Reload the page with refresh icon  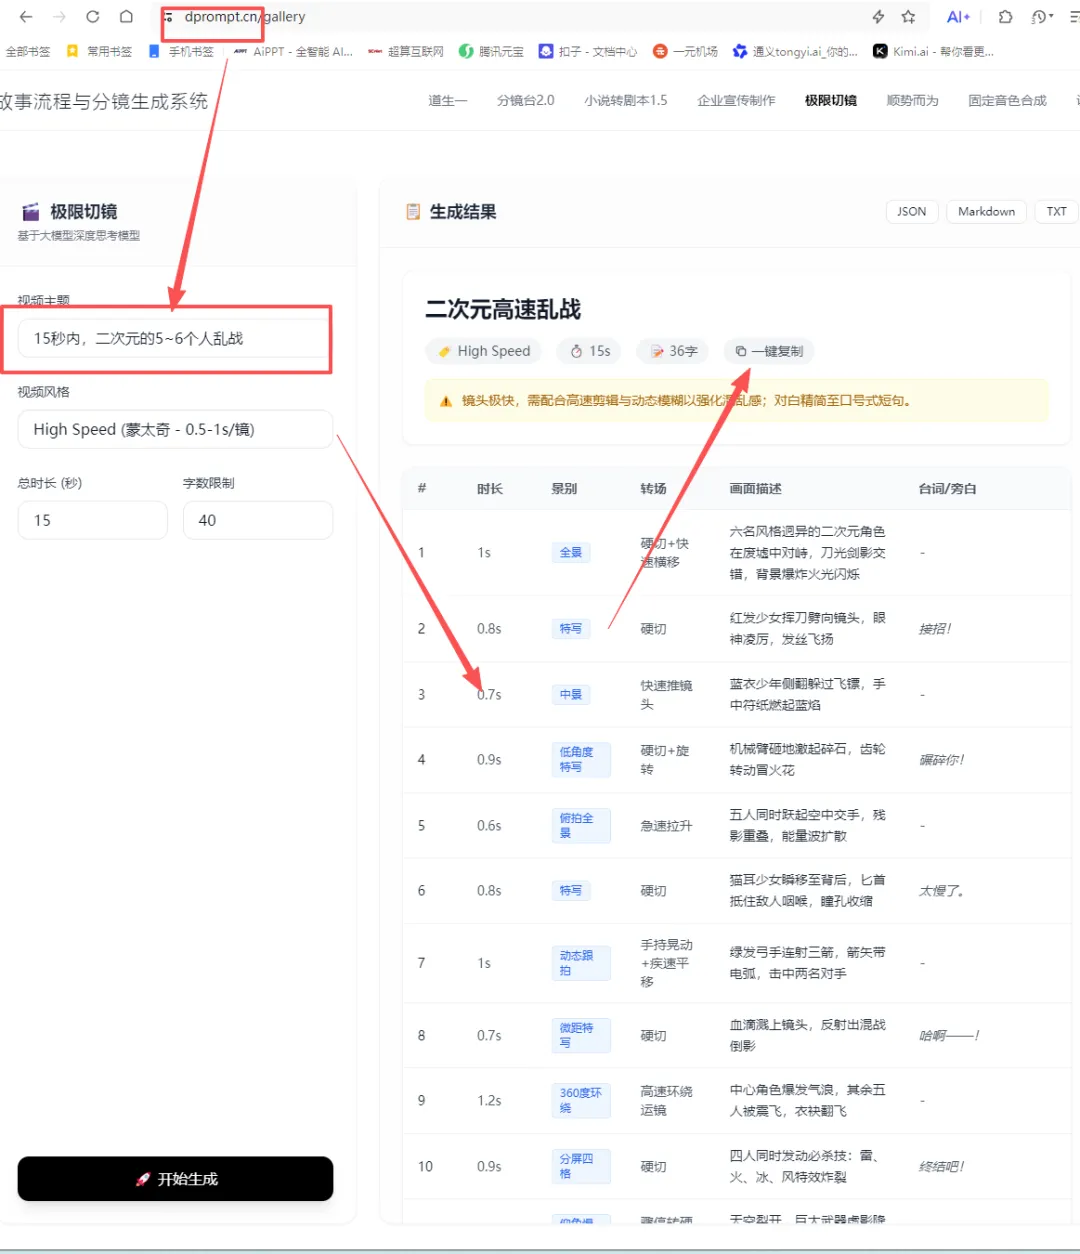tap(92, 17)
